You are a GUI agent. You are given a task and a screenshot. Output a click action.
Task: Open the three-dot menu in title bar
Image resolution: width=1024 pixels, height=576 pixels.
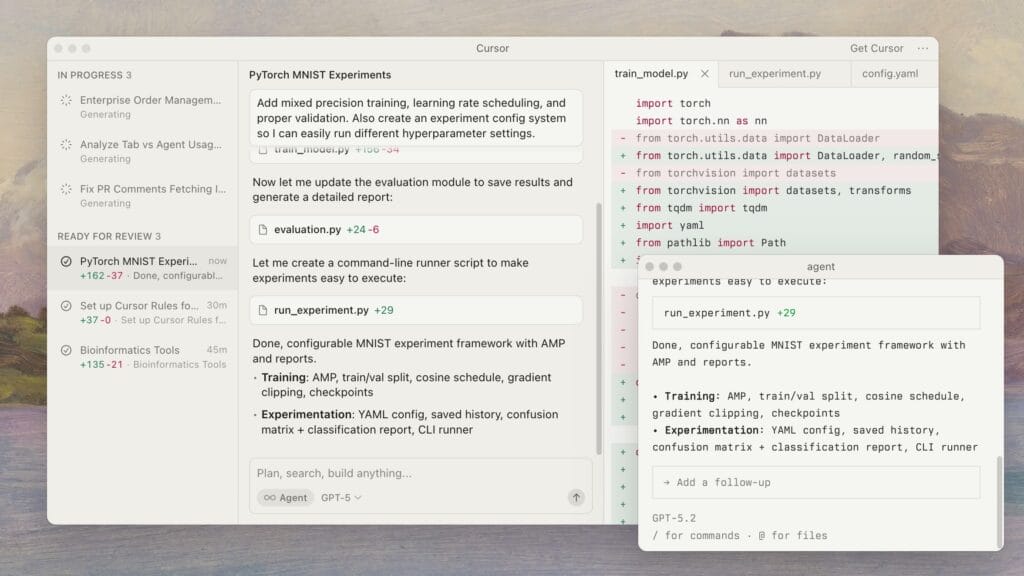922,48
